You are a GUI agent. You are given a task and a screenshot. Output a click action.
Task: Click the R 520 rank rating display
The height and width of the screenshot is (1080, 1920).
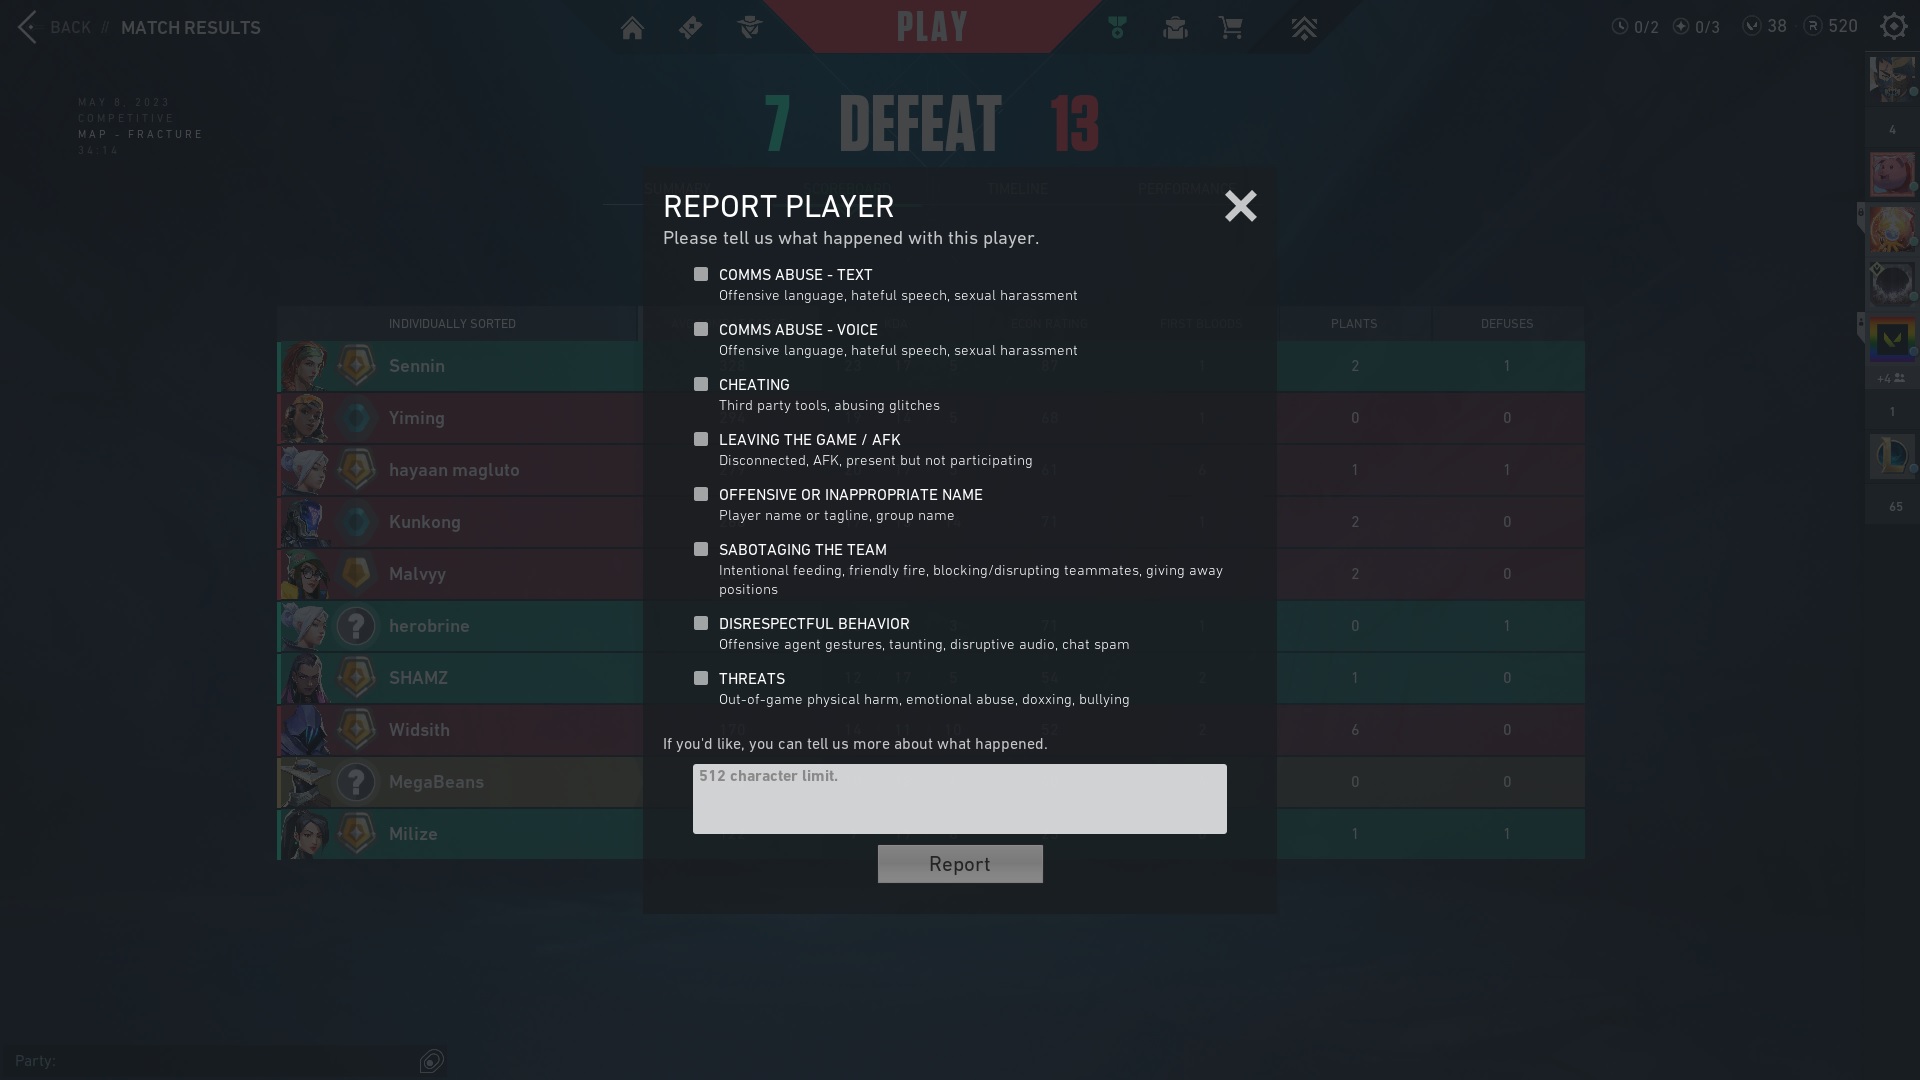coord(1832,26)
